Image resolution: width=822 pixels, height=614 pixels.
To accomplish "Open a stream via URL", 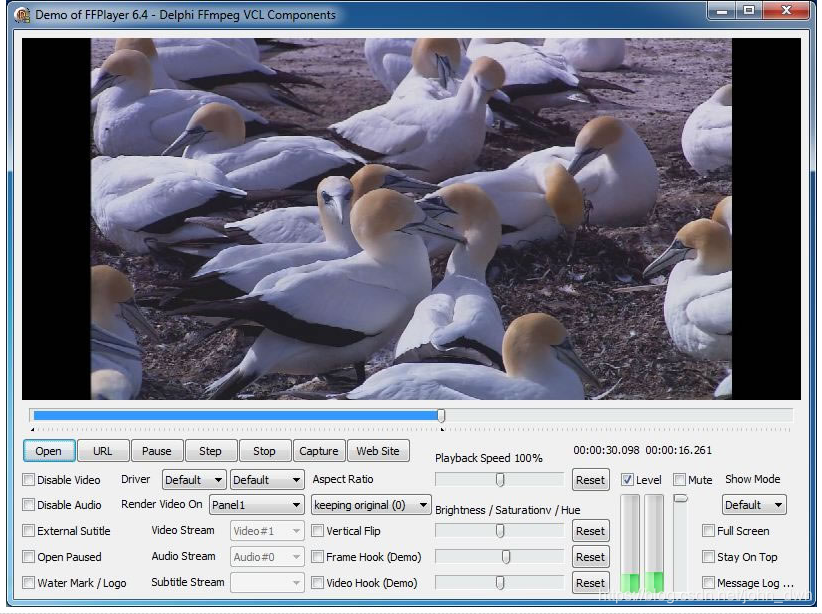I will pyautogui.click(x=102, y=450).
